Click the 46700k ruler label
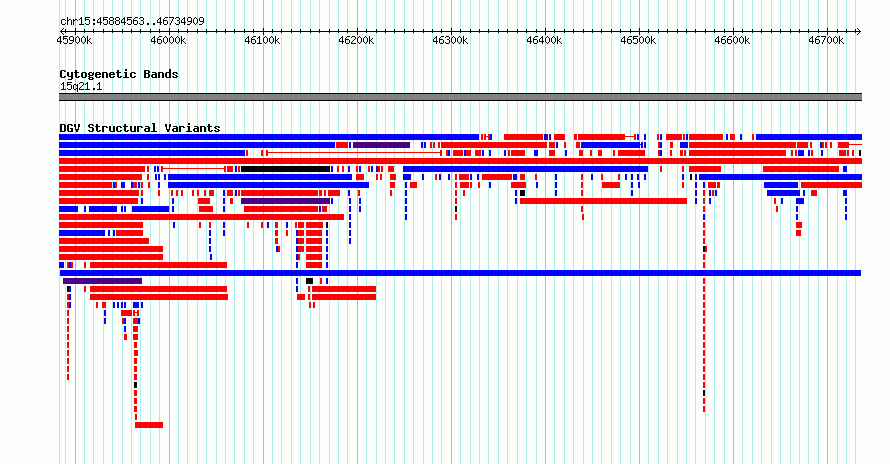The image size is (890, 464). [x=826, y=40]
